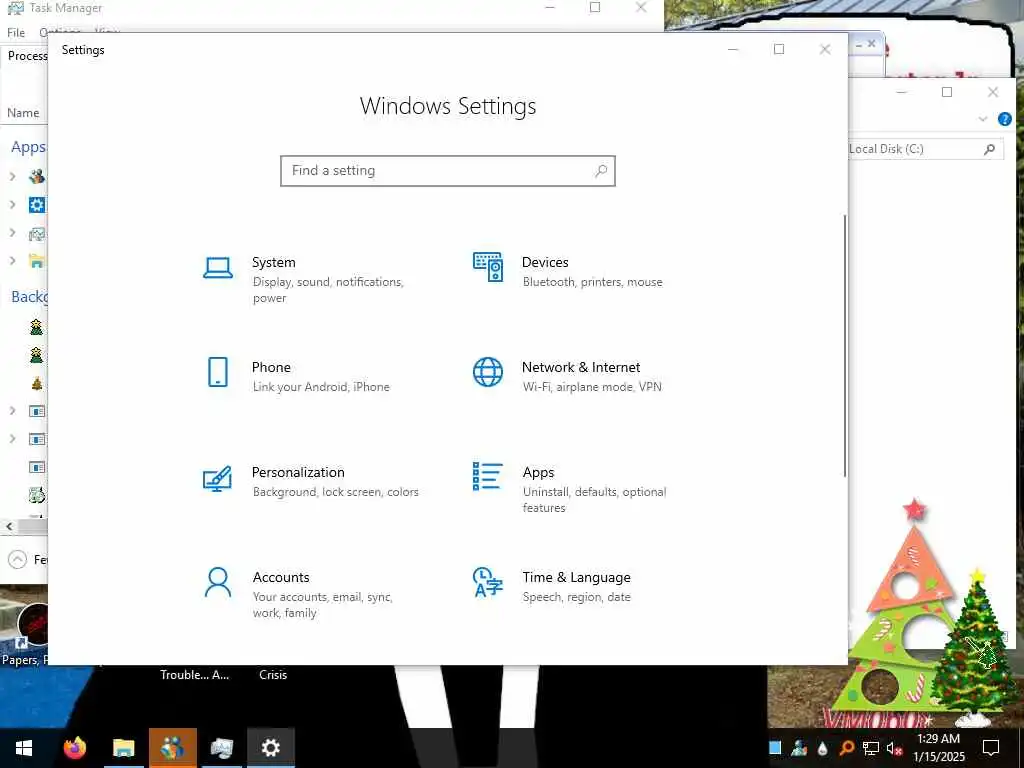Switch to Task Manager on the taskbar

coord(221,748)
